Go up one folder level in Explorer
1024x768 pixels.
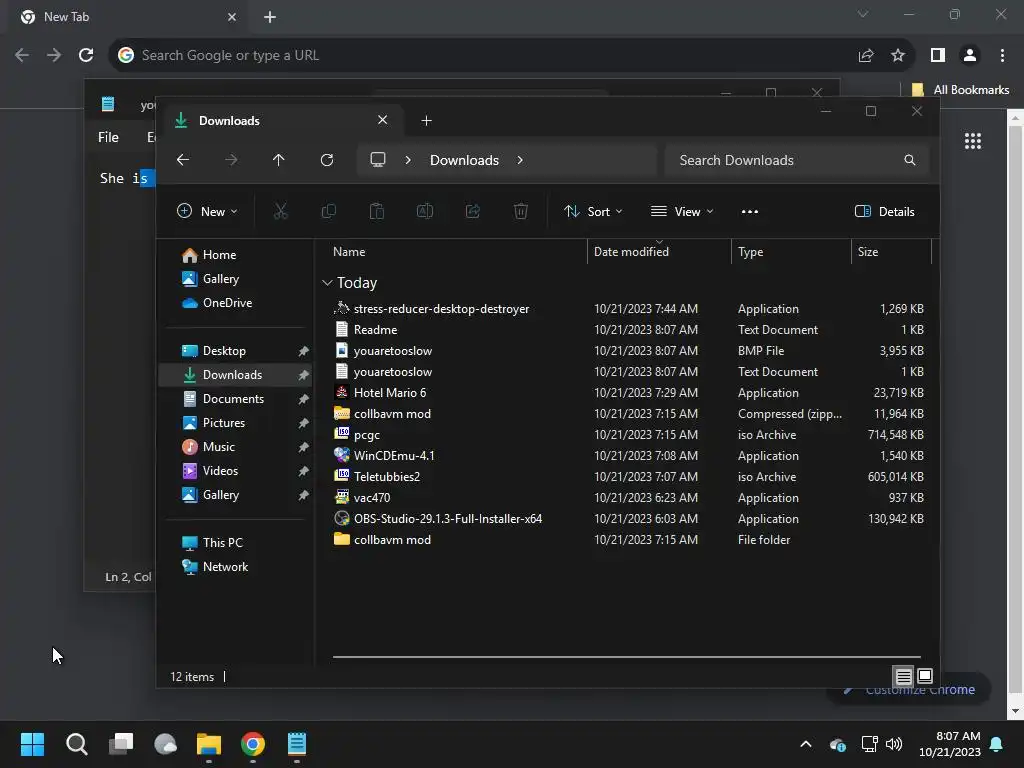pyautogui.click(x=279, y=160)
